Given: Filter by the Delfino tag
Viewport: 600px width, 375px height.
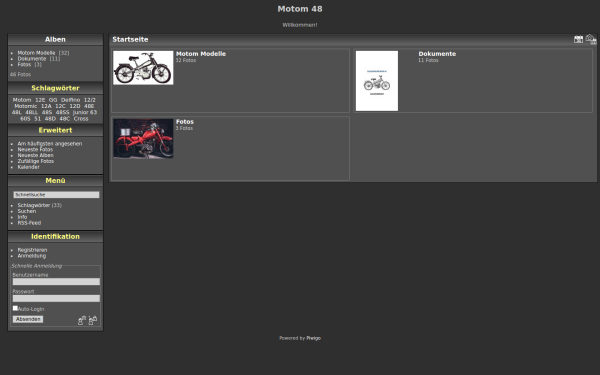Looking at the screenshot, I should pos(70,100).
